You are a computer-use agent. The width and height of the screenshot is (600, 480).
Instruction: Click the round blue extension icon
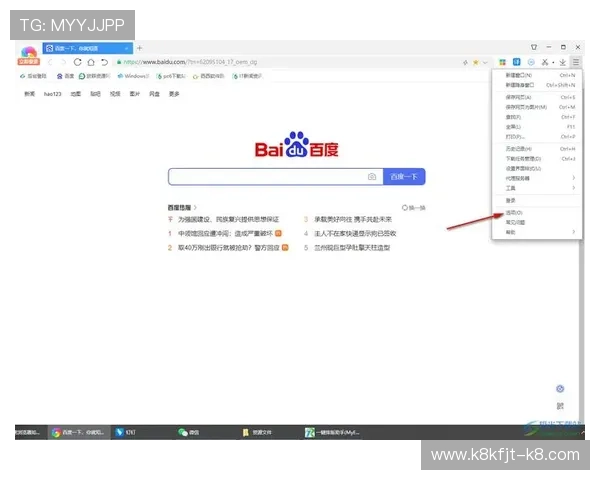pyautogui.click(x=531, y=62)
